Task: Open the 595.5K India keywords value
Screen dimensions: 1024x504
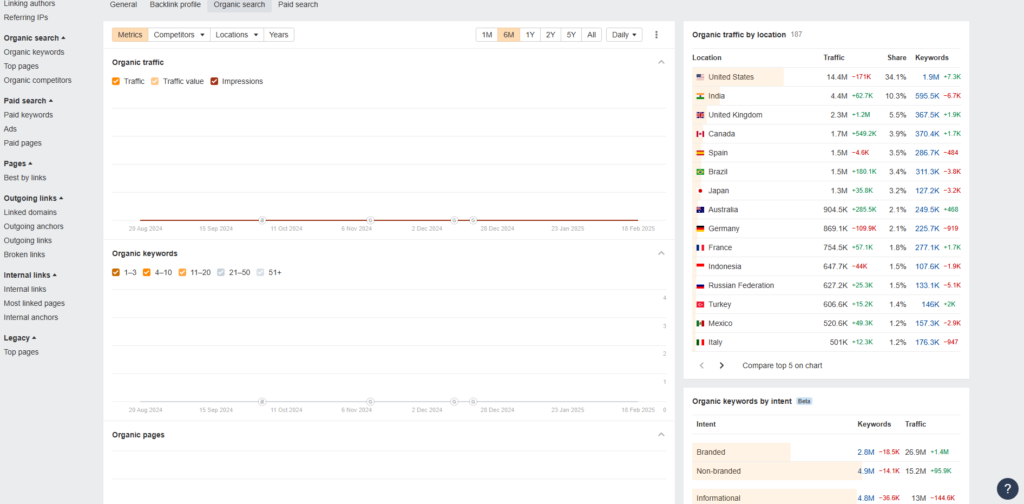Action: tap(927, 96)
